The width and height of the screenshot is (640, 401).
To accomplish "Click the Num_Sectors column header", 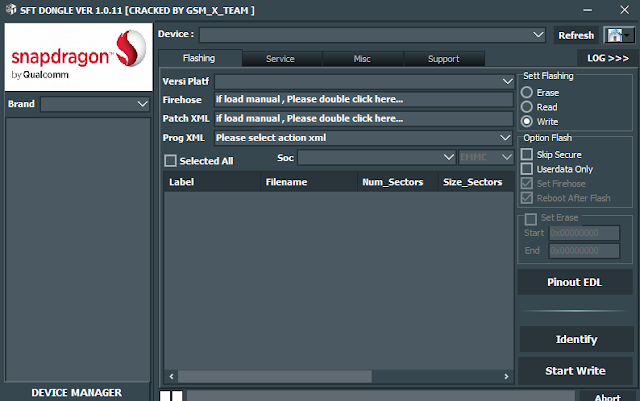I will (x=398, y=182).
